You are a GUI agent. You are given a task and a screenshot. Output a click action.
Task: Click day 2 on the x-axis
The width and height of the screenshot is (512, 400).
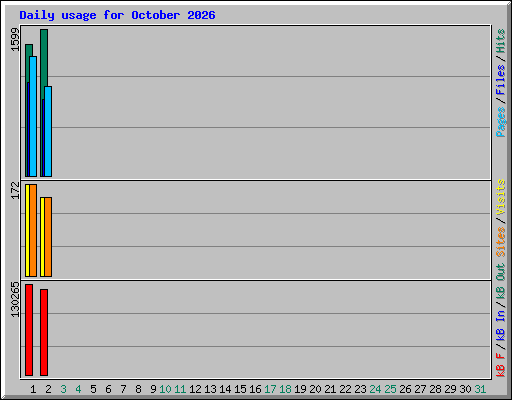pyautogui.click(x=48, y=389)
